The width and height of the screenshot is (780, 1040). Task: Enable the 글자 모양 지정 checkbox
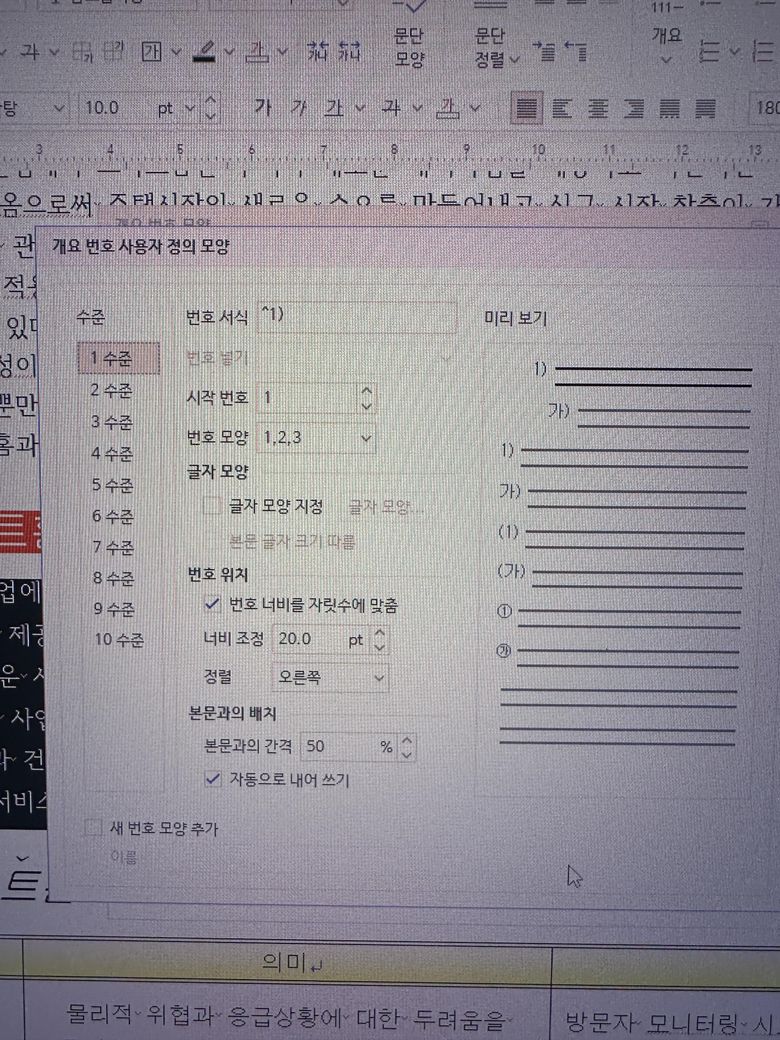coord(212,507)
